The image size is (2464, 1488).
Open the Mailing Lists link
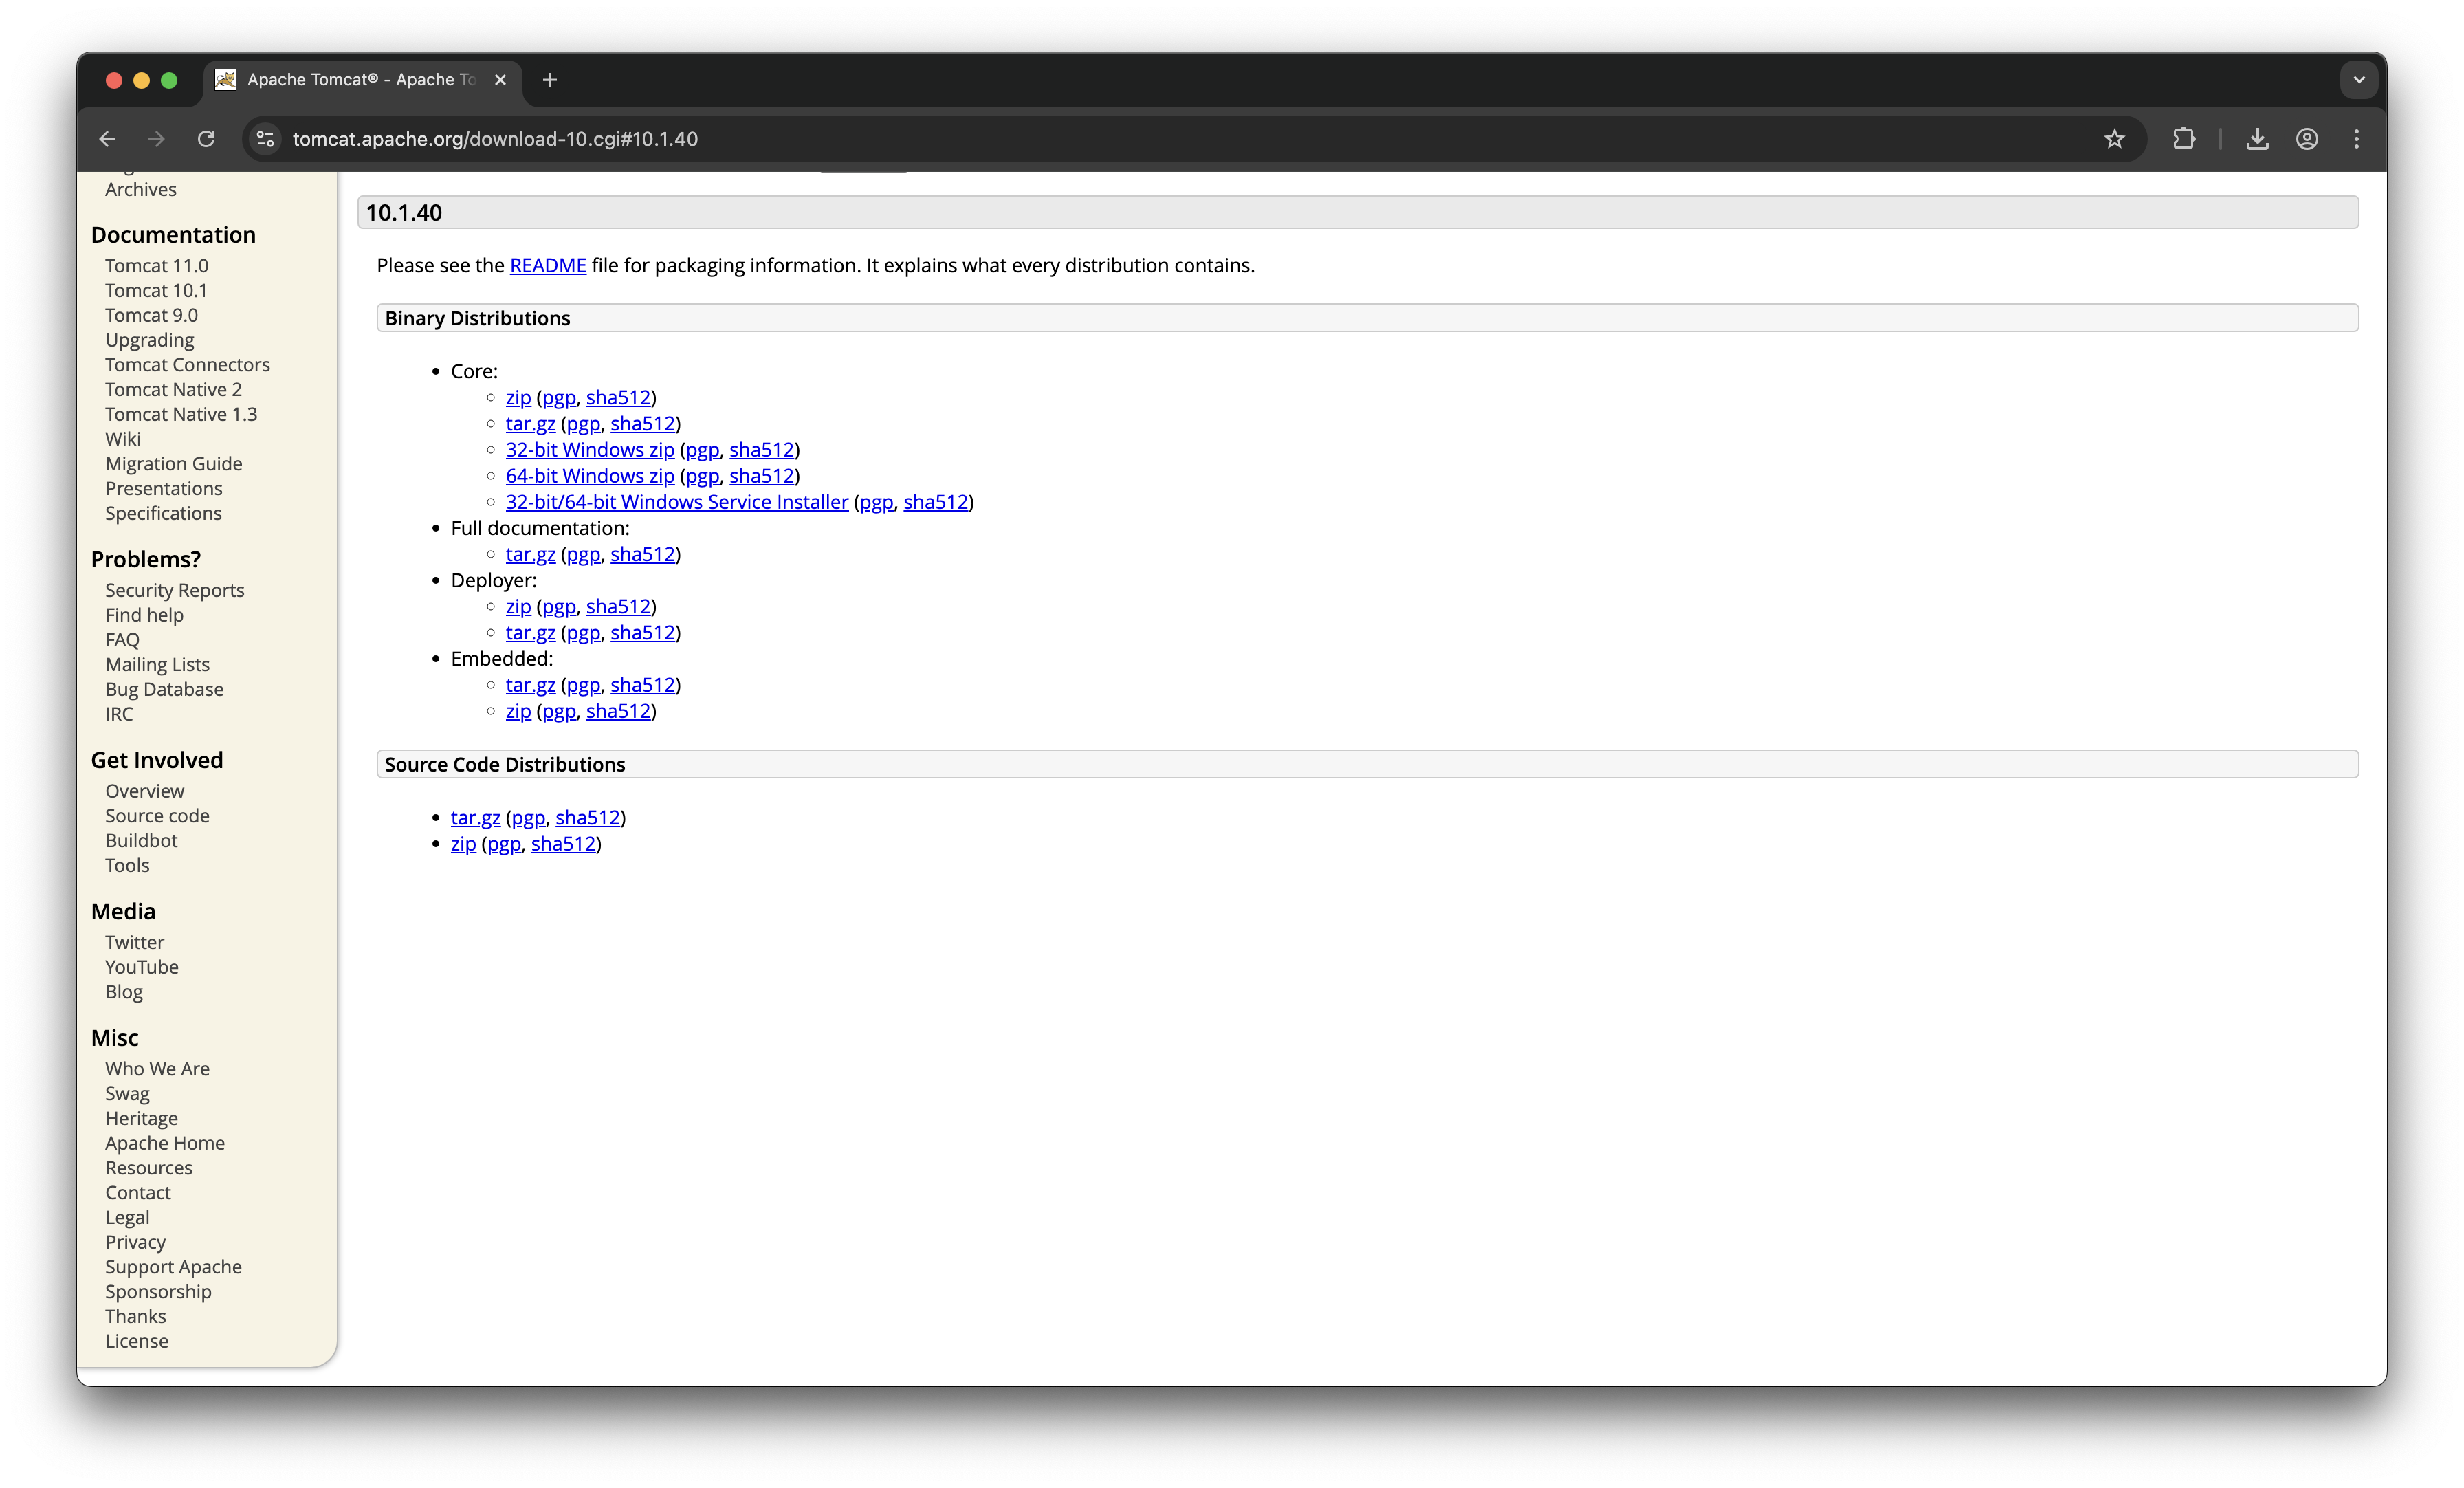pos(158,664)
